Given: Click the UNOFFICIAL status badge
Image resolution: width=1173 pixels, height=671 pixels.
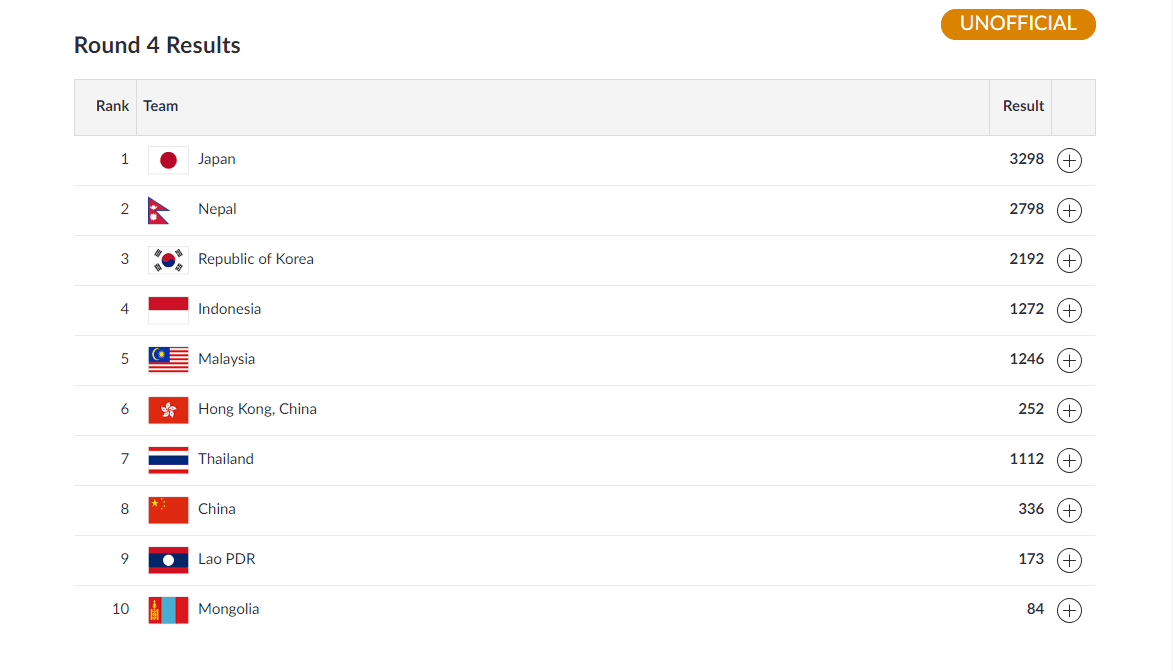Looking at the screenshot, I should (1018, 24).
